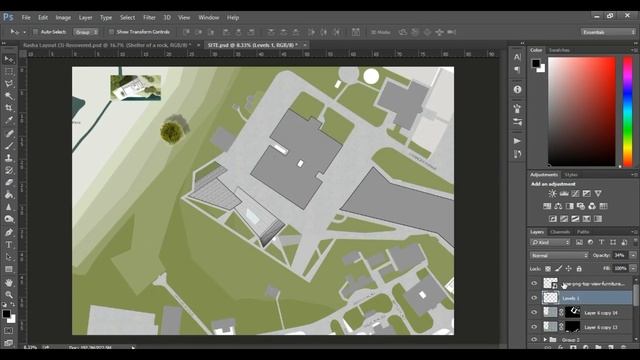Viewport: 640px width, 360px height.
Task: Open the Info panel icon
Action: [x=517, y=89]
